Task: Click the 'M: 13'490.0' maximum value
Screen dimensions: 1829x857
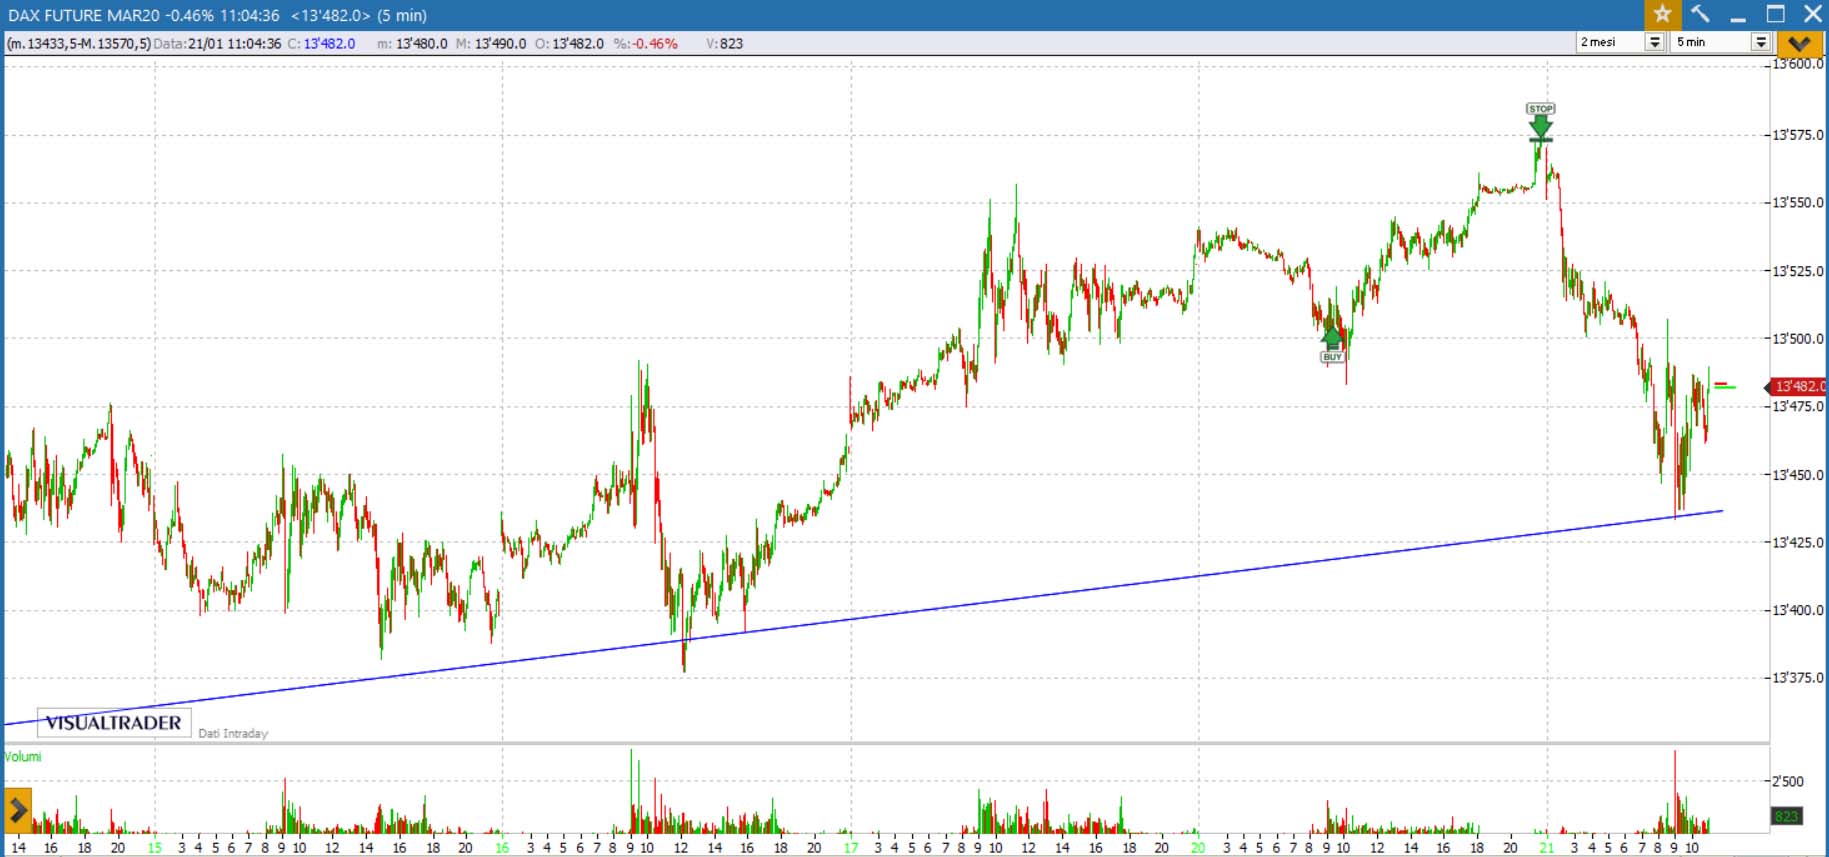Action: 490,44
